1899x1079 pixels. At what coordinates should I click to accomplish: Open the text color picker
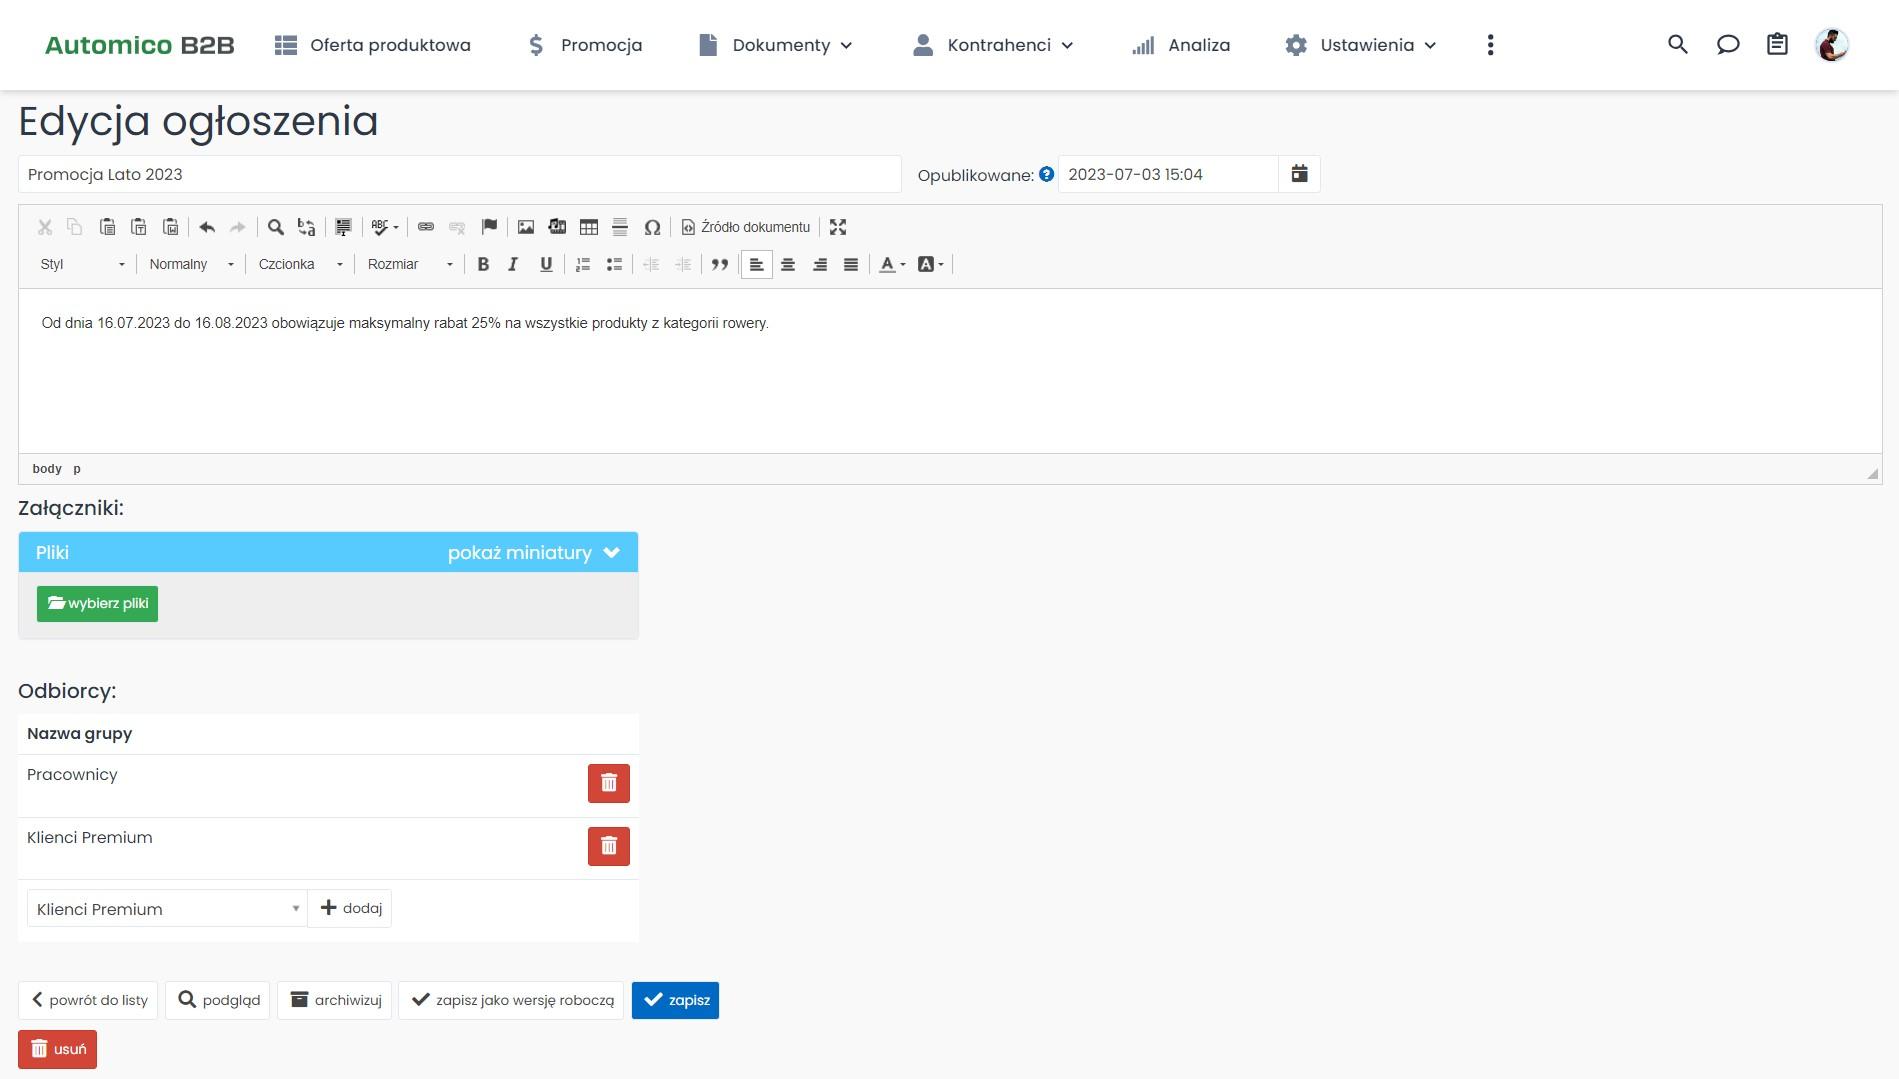pos(891,264)
